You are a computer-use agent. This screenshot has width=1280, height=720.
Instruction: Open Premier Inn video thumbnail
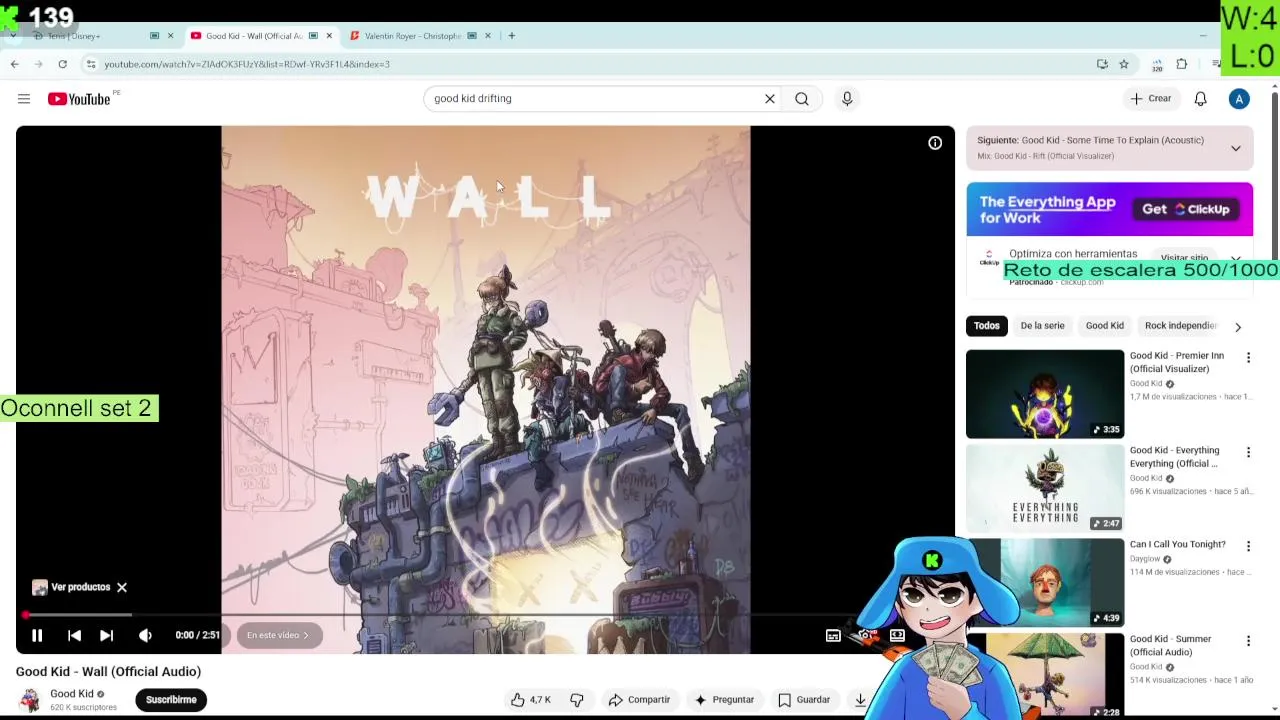(1045, 394)
